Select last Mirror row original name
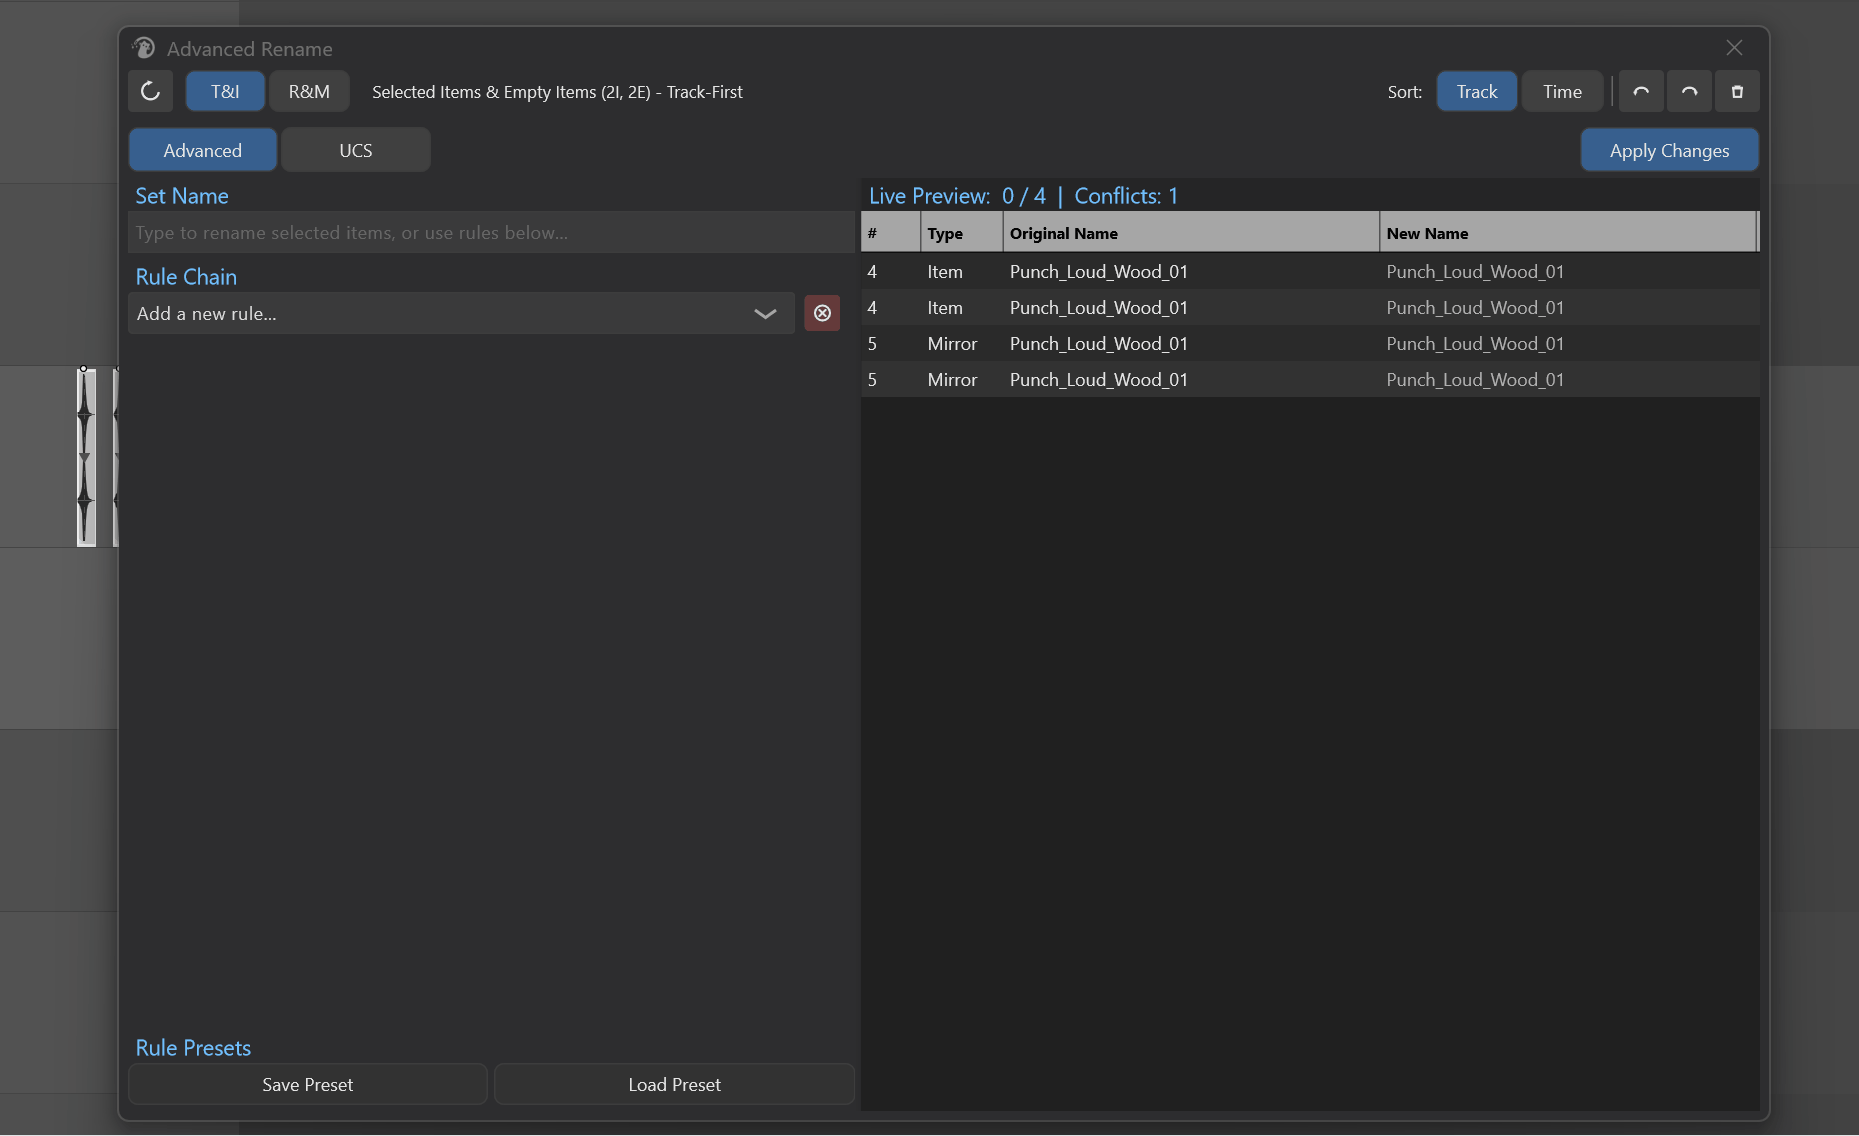The image size is (1859, 1136). [1099, 379]
